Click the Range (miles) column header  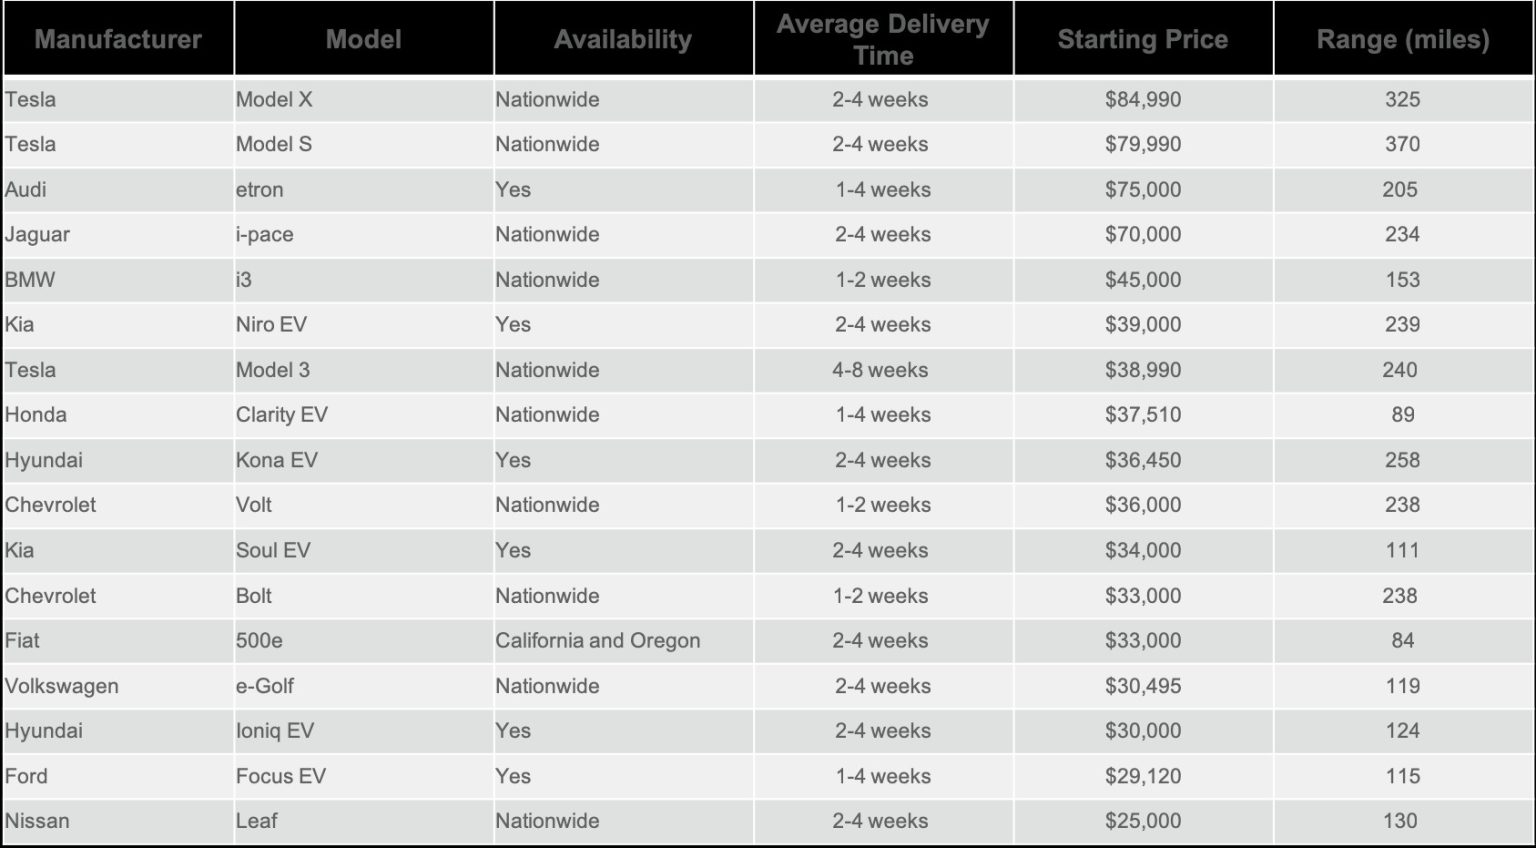pos(1402,39)
